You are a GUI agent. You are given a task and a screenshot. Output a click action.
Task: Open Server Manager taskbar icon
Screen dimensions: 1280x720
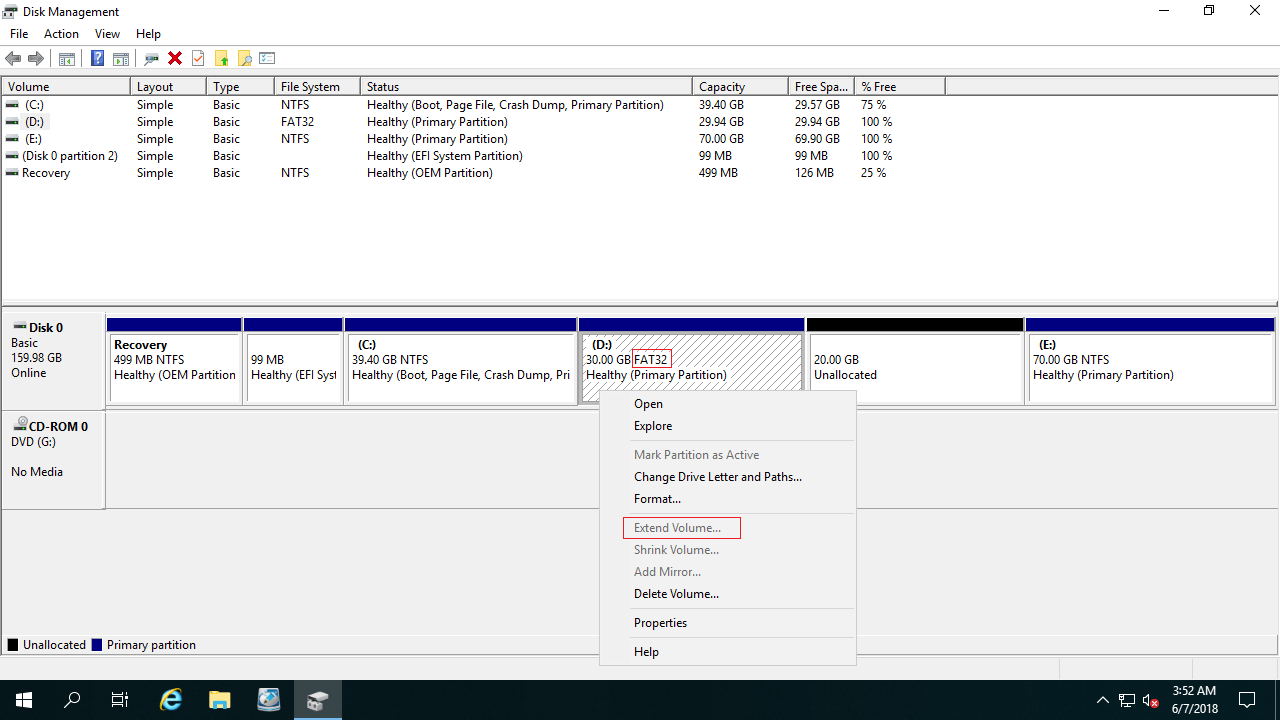pos(268,700)
